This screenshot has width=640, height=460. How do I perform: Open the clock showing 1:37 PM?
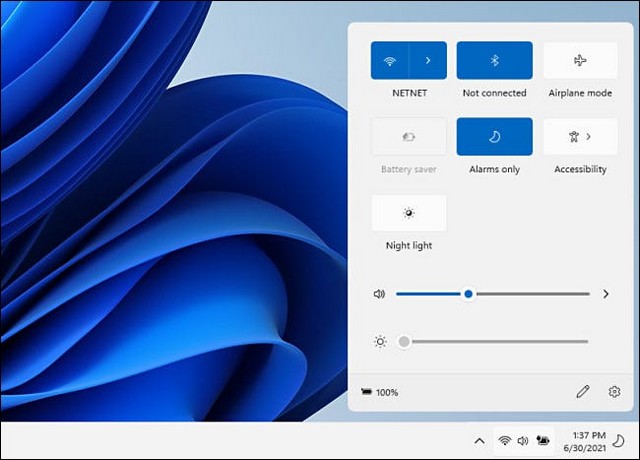587,440
